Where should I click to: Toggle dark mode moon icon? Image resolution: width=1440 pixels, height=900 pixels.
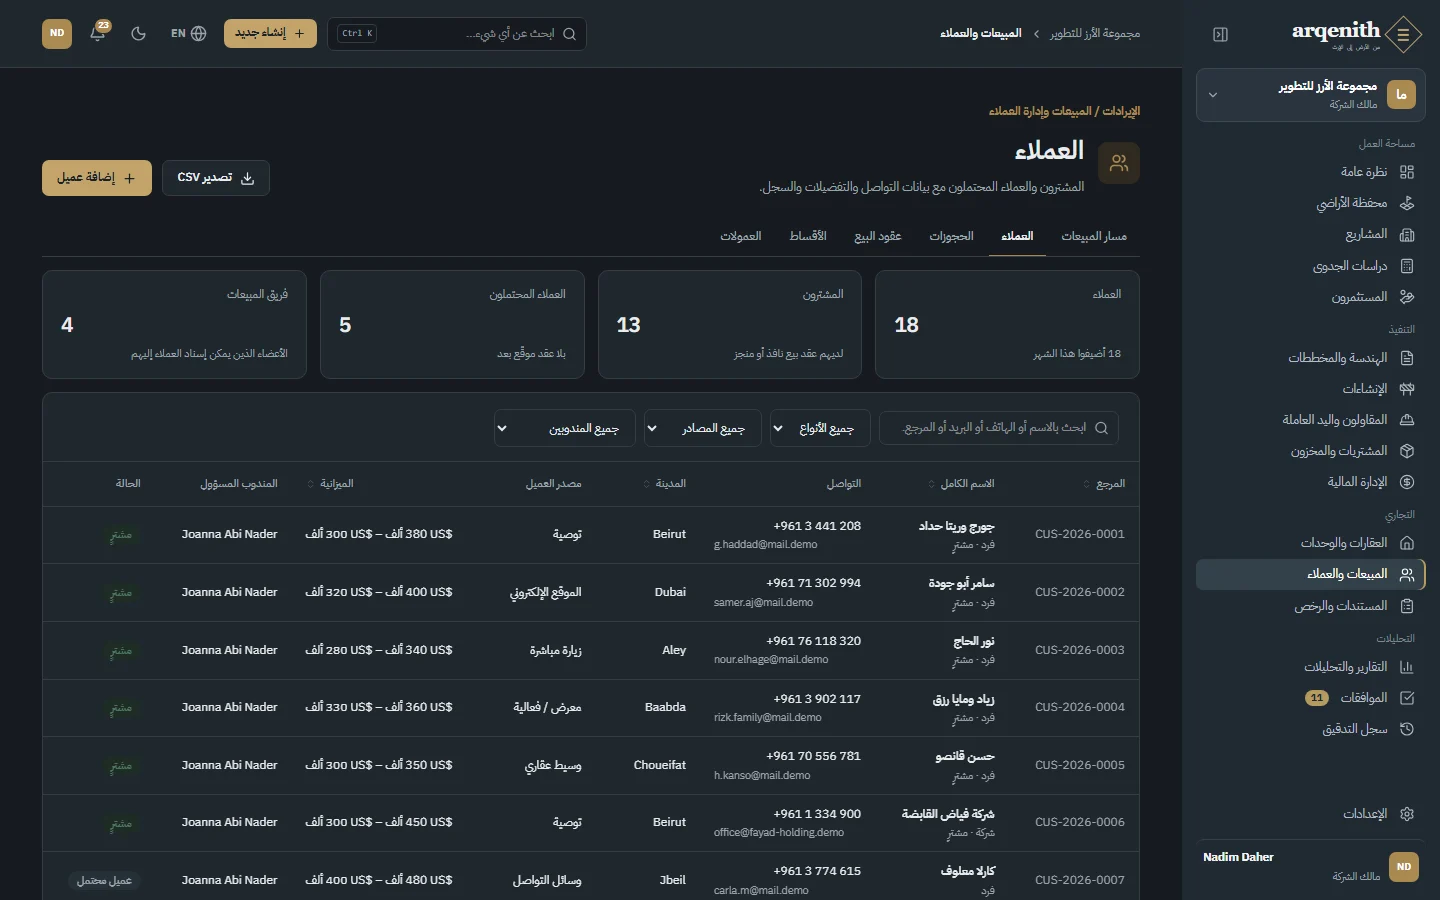pyautogui.click(x=139, y=33)
